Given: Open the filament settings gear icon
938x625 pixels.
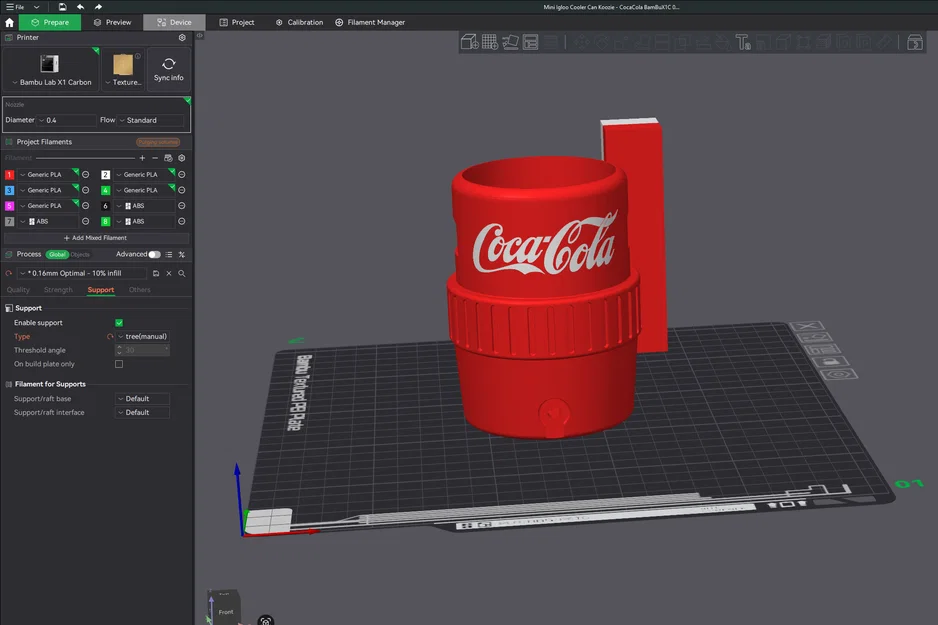Looking at the screenshot, I should tap(182, 158).
